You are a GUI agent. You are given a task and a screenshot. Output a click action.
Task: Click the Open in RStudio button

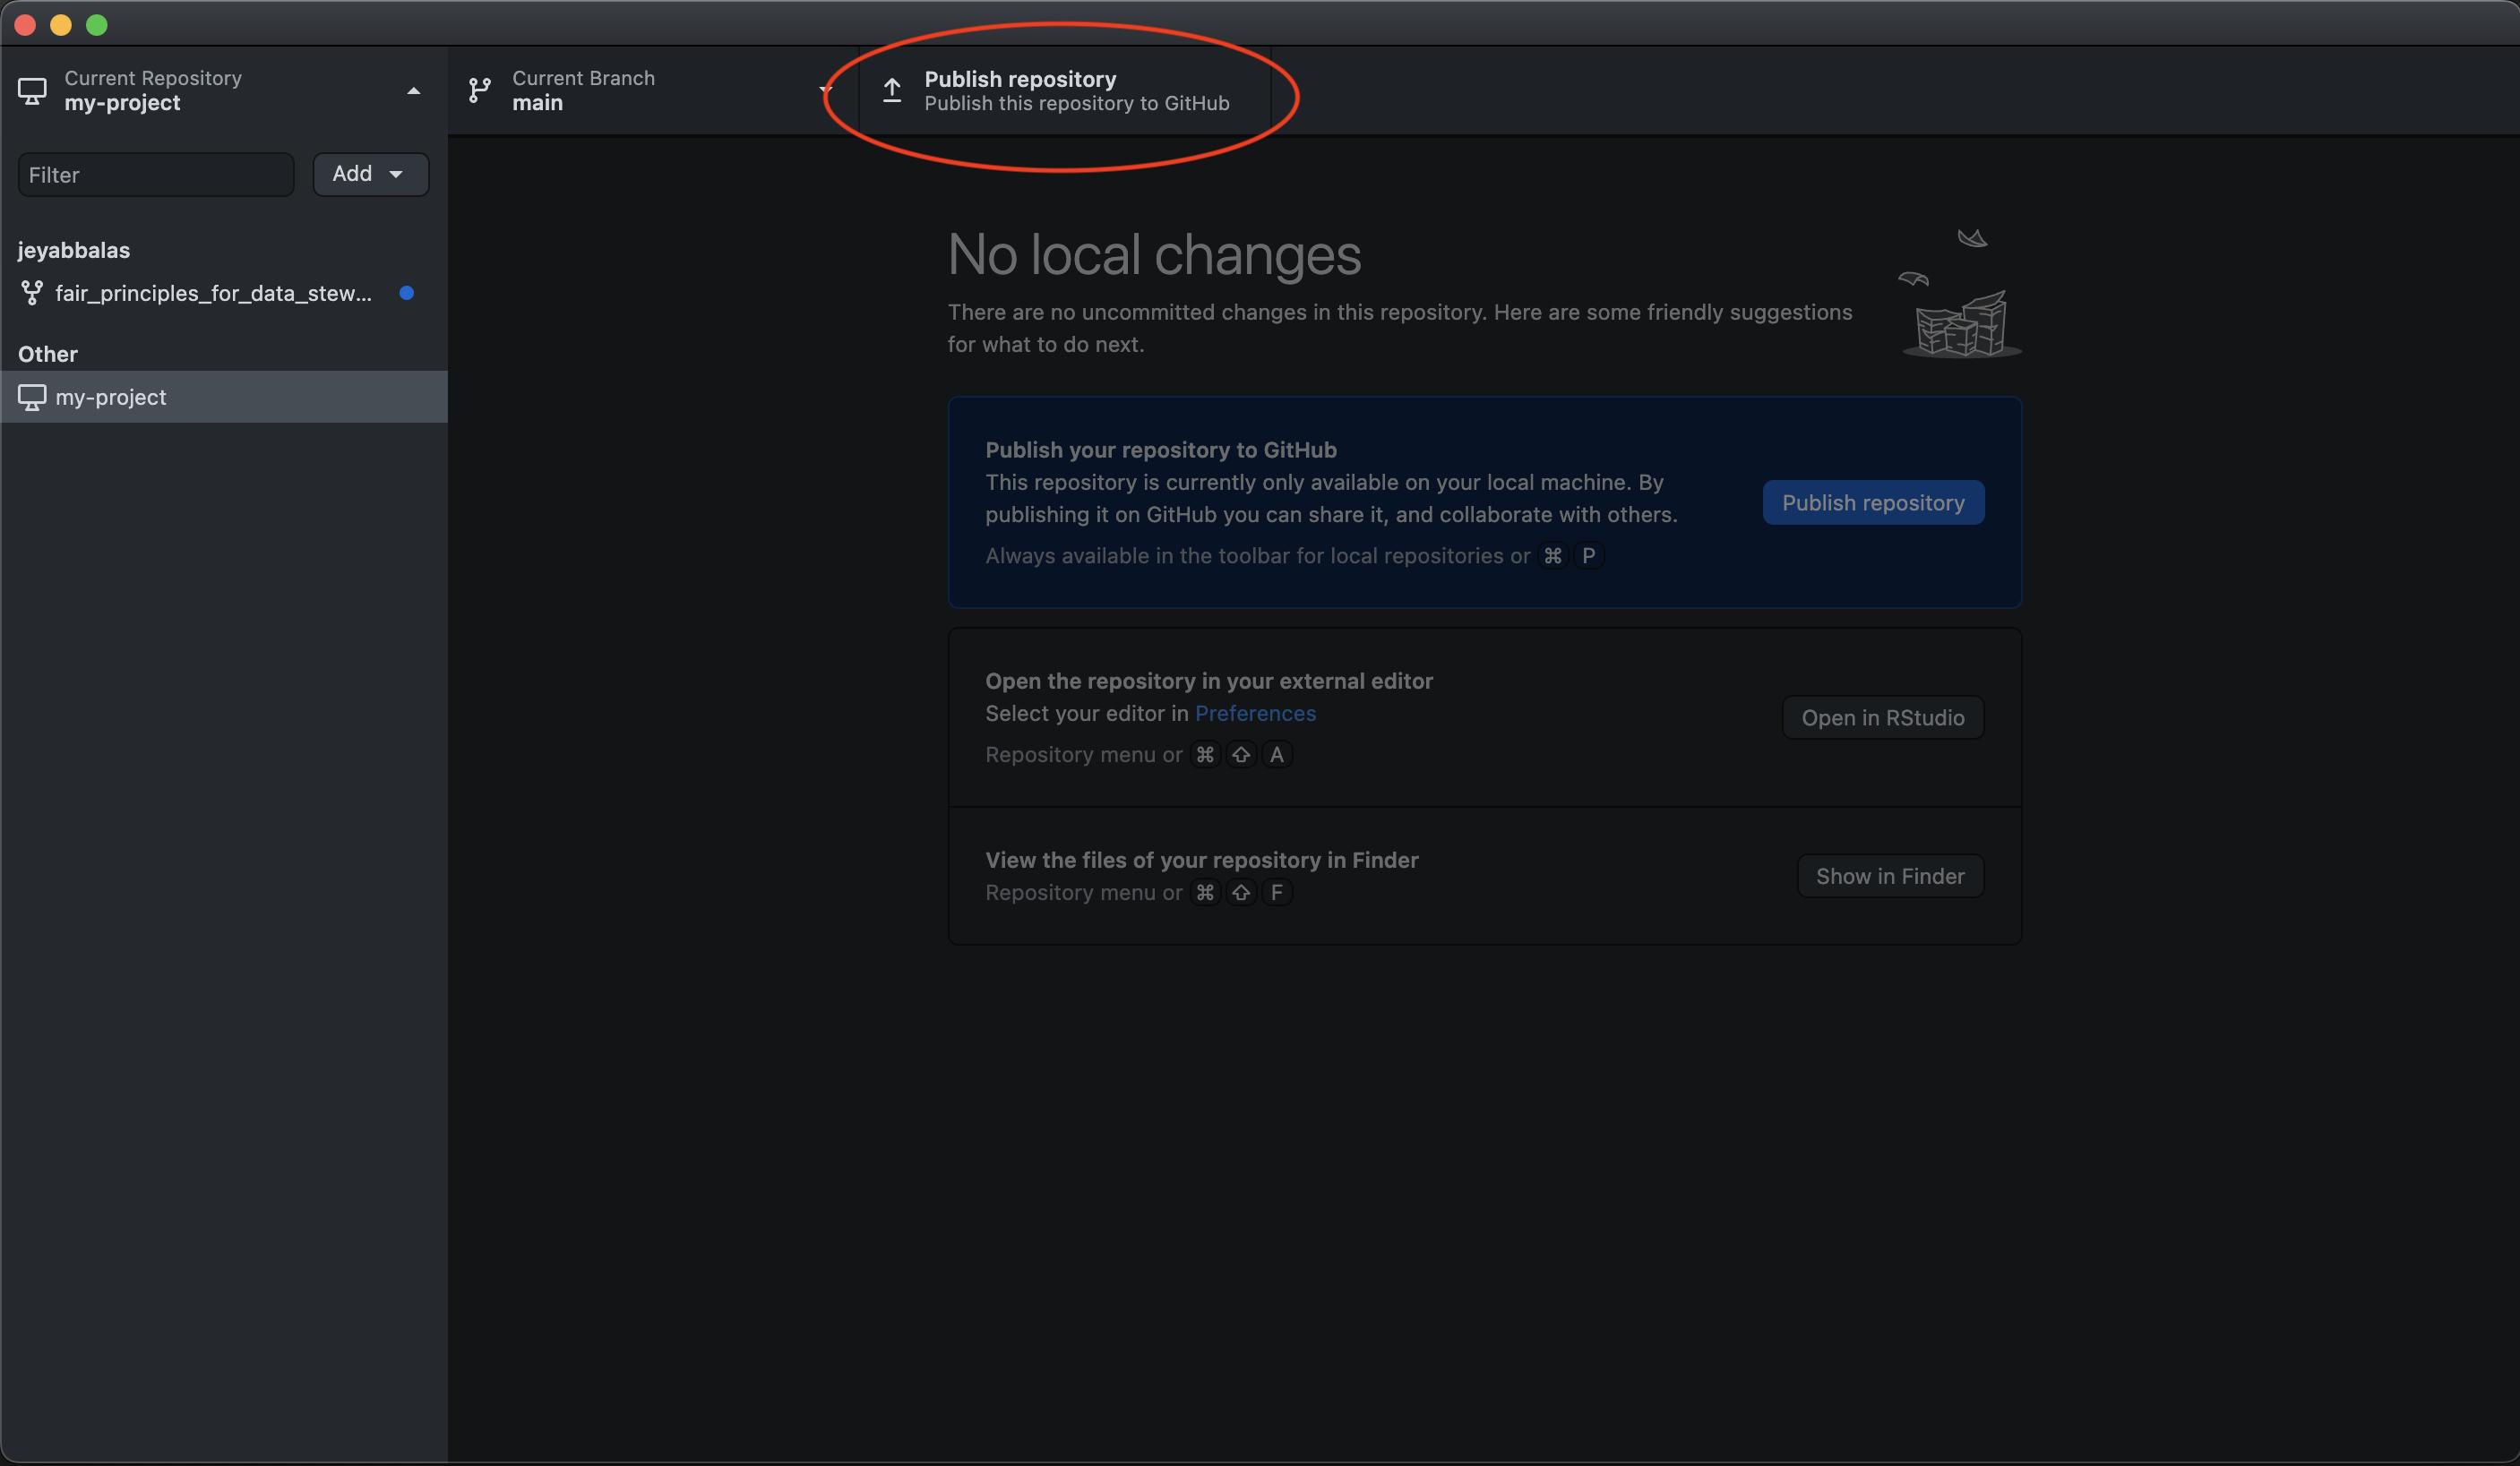click(x=1883, y=718)
